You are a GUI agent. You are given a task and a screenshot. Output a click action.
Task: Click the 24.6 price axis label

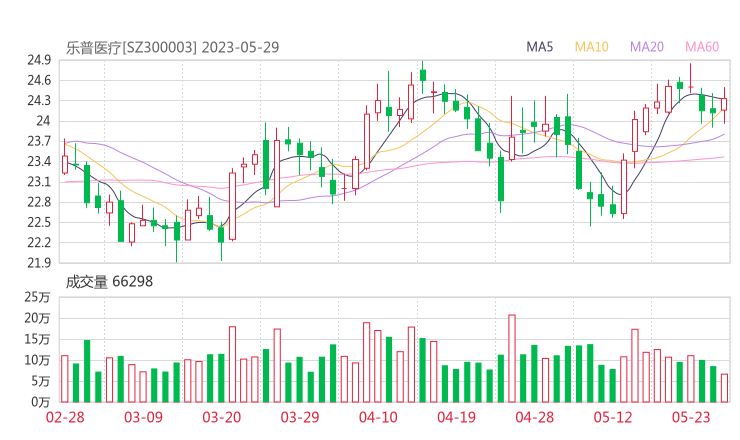click(x=39, y=80)
